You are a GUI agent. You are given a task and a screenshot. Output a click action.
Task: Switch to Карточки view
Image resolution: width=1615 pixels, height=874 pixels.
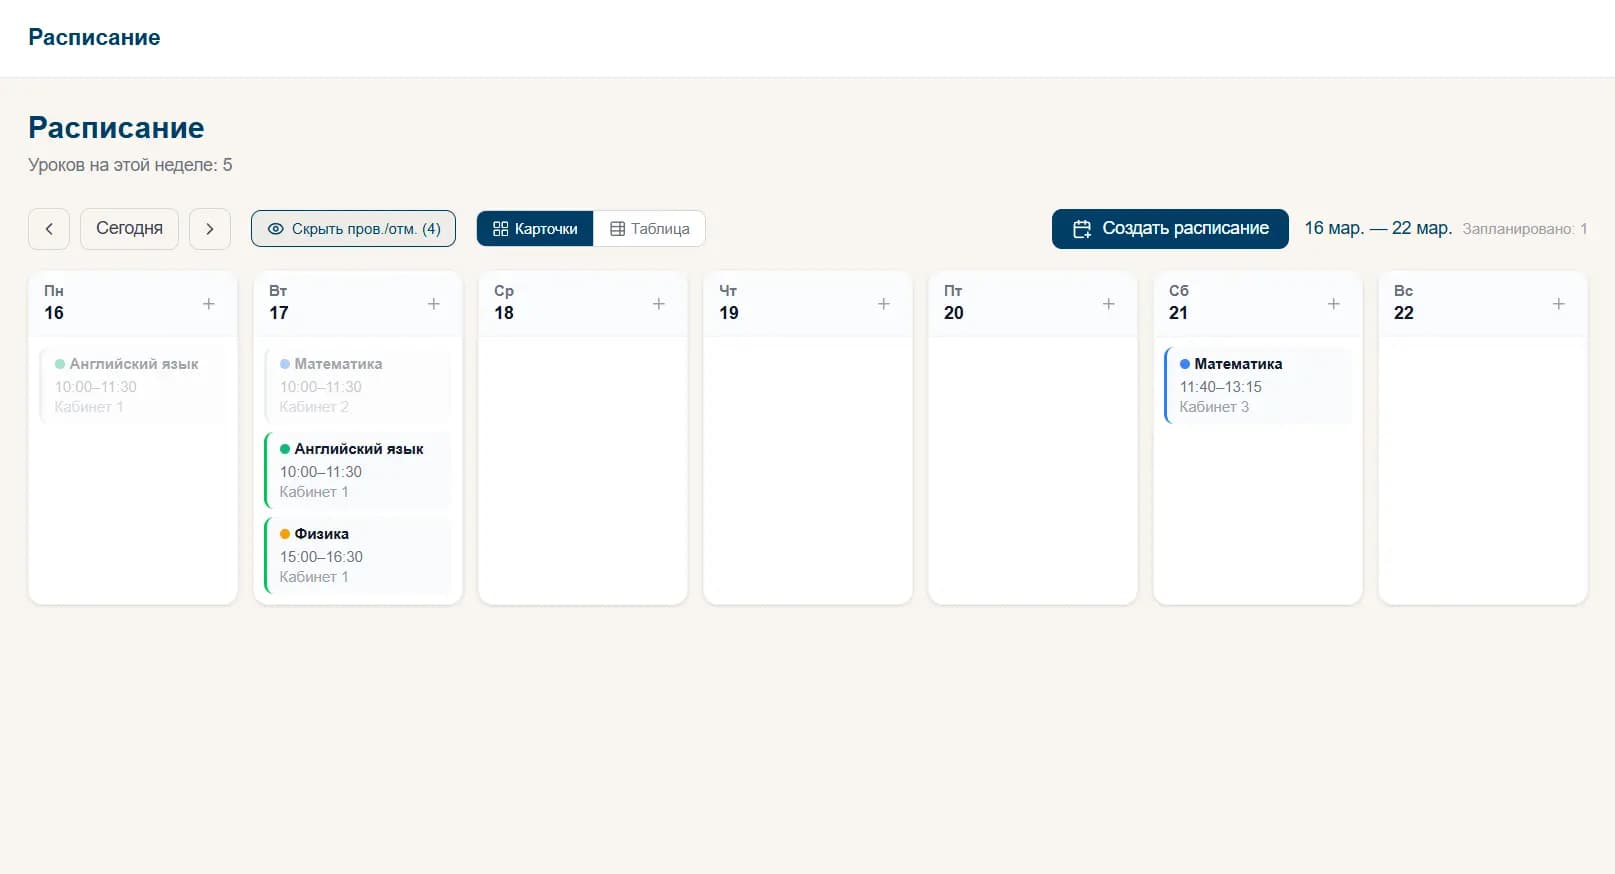[535, 229]
